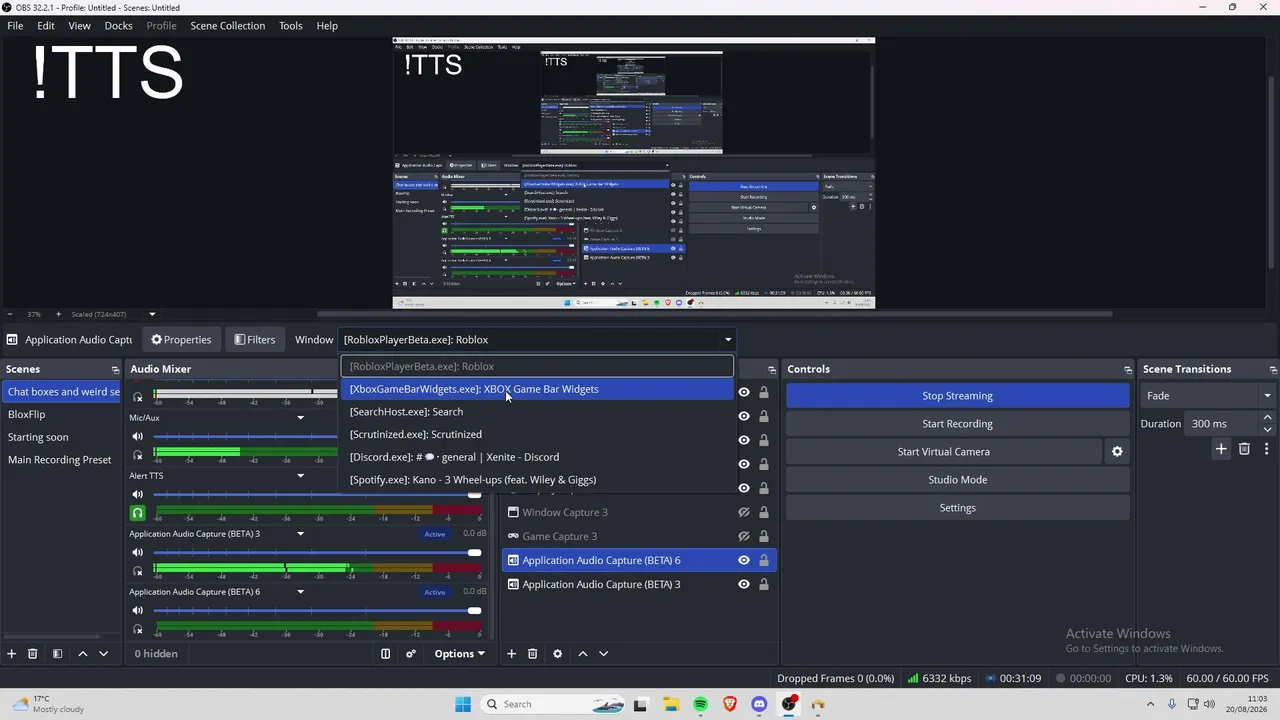The image size is (1280, 720).
Task: Move the selected source up
Action: [x=583, y=654]
